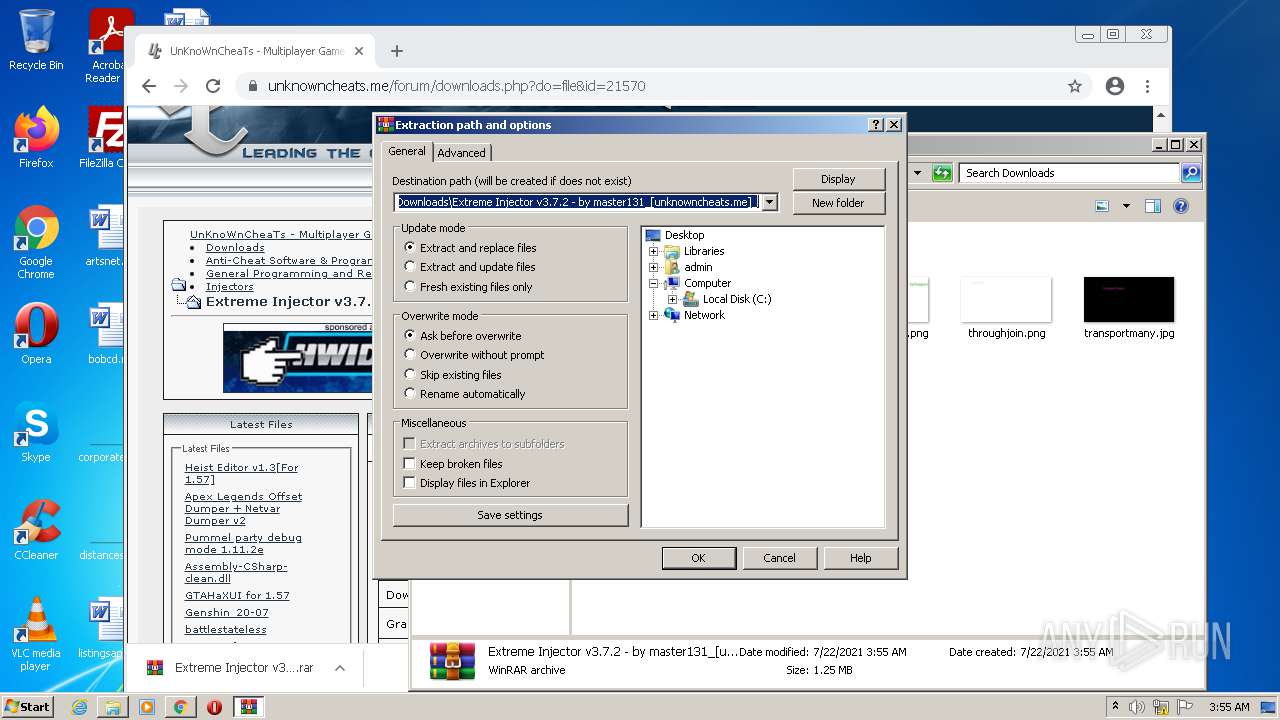1280x720 pixels.
Task: Switch to the Advanced tab
Action: tap(461, 153)
